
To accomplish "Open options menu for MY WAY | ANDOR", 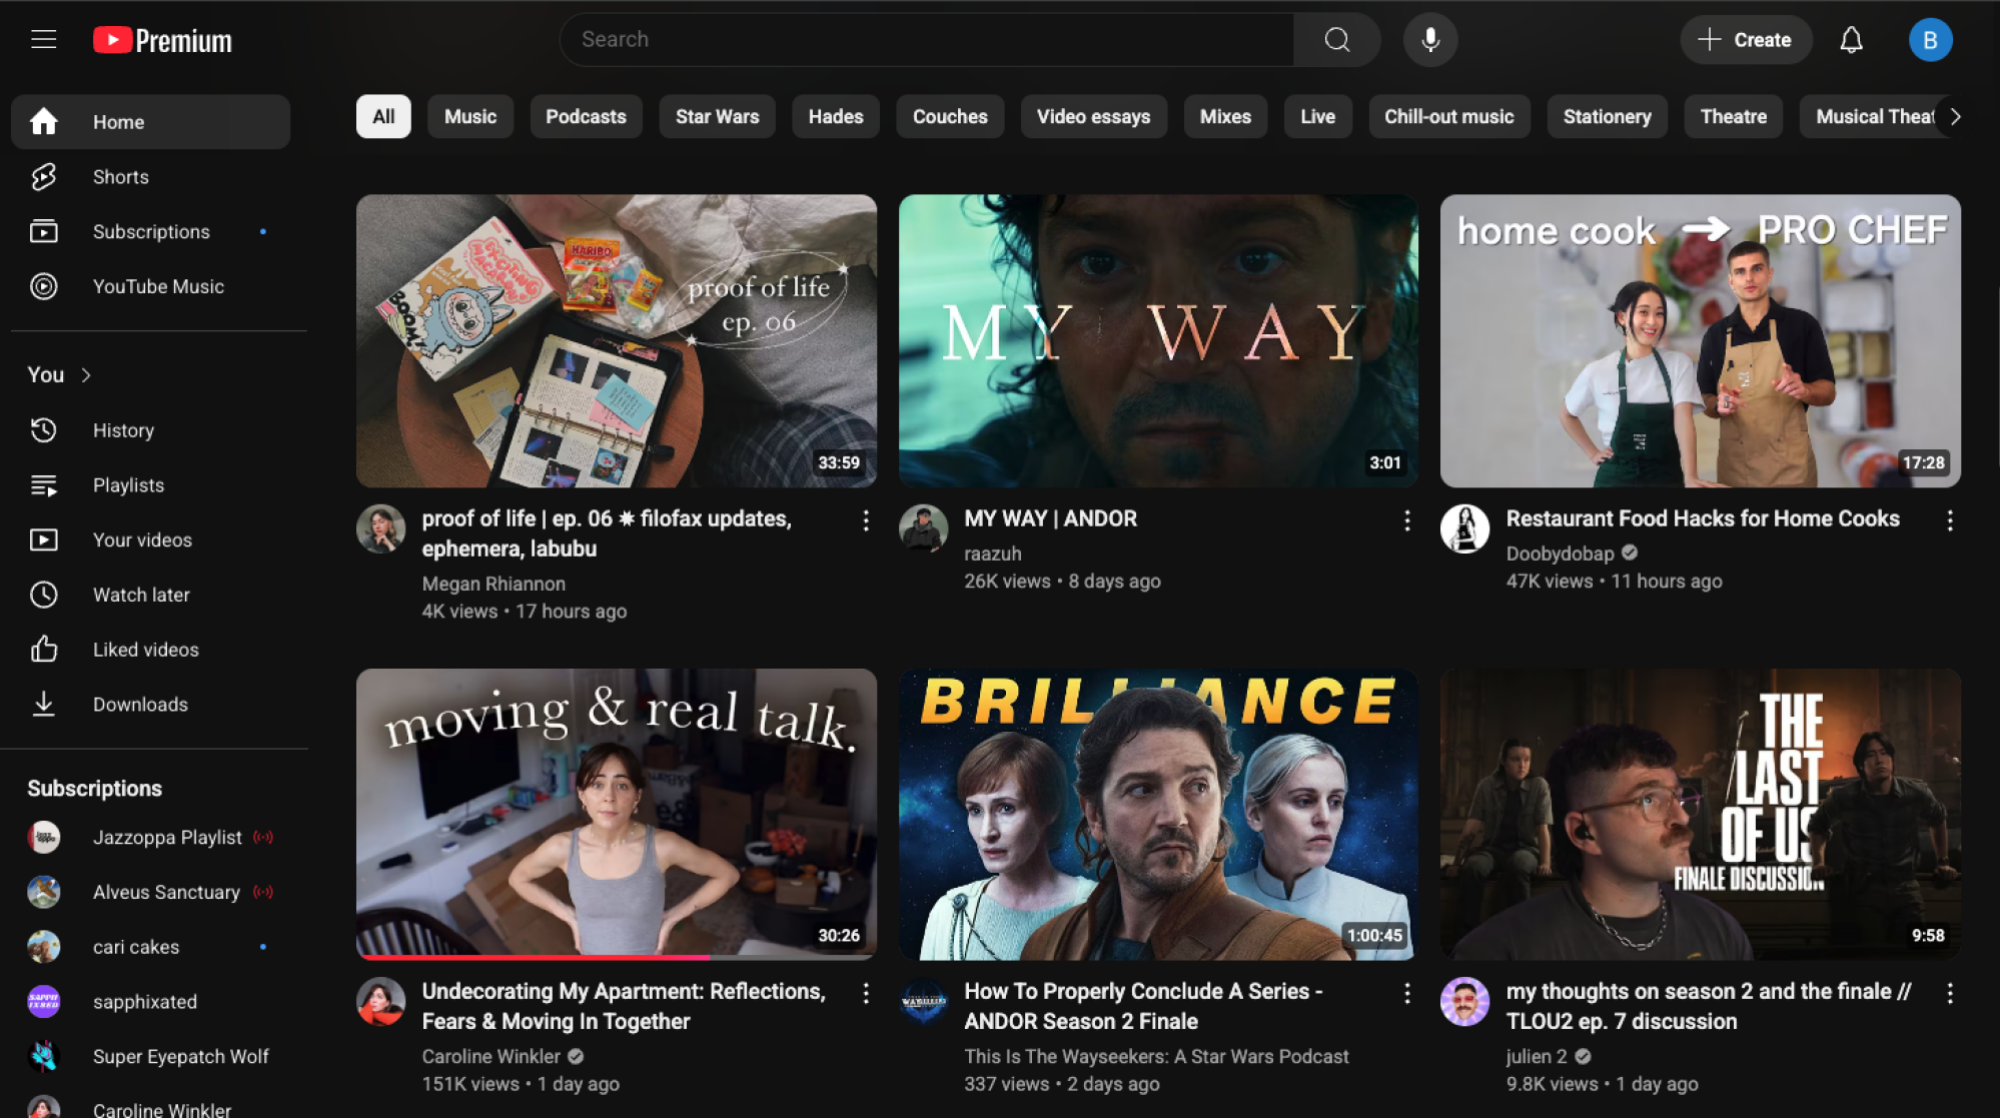I will pyautogui.click(x=1407, y=520).
